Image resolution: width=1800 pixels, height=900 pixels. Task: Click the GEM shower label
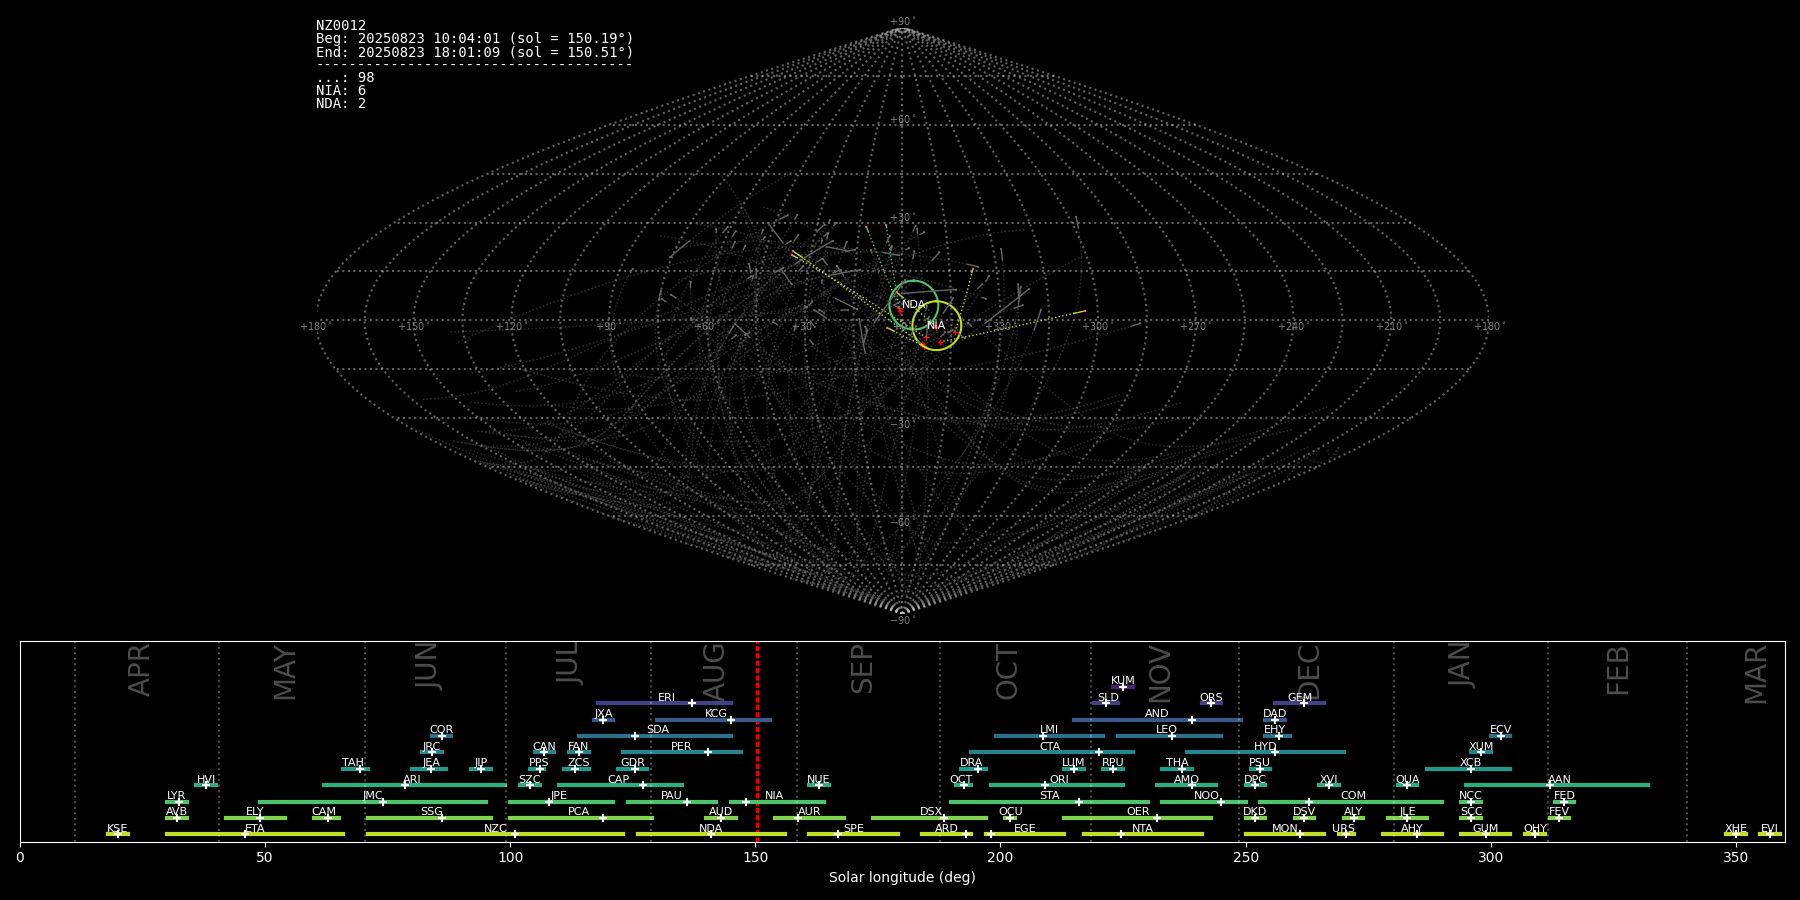click(x=1300, y=698)
